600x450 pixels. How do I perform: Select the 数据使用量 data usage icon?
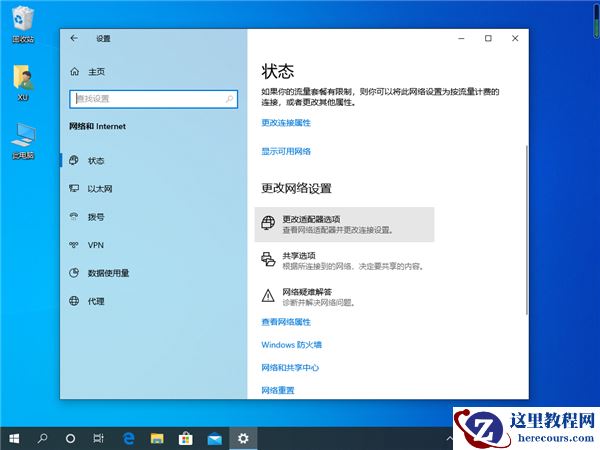point(74,273)
